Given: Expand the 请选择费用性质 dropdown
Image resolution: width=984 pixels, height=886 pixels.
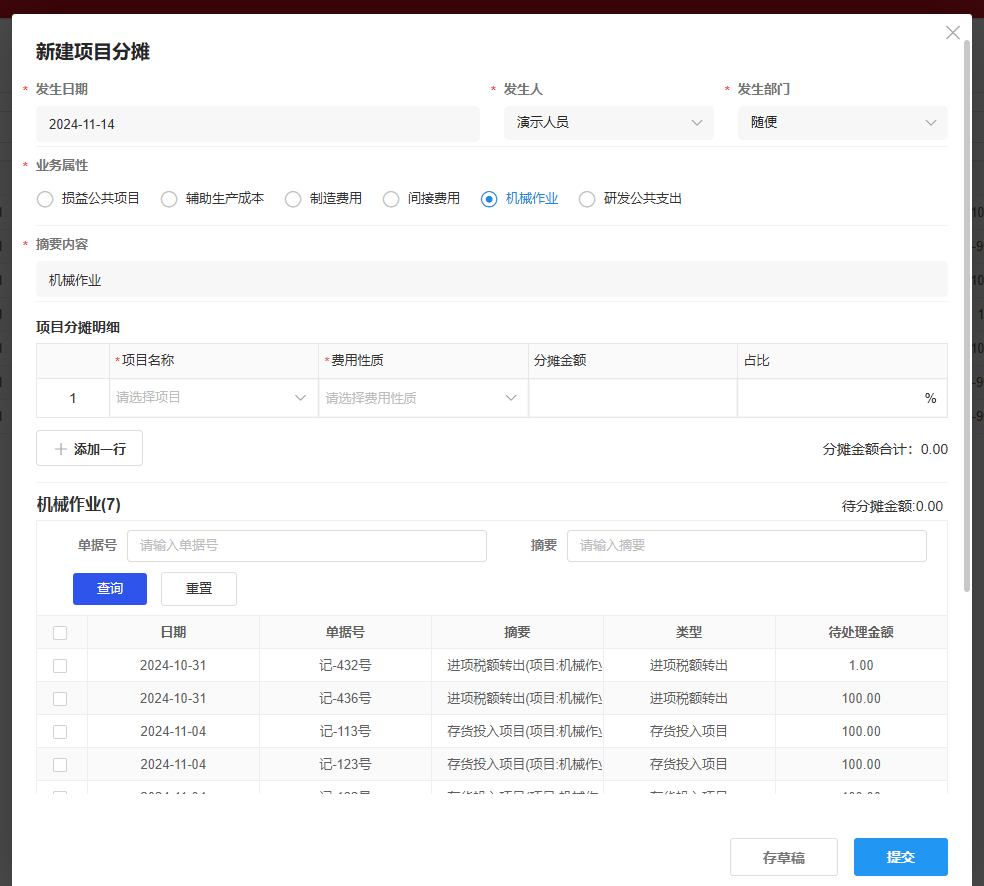Looking at the screenshot, I should point(420,397).
